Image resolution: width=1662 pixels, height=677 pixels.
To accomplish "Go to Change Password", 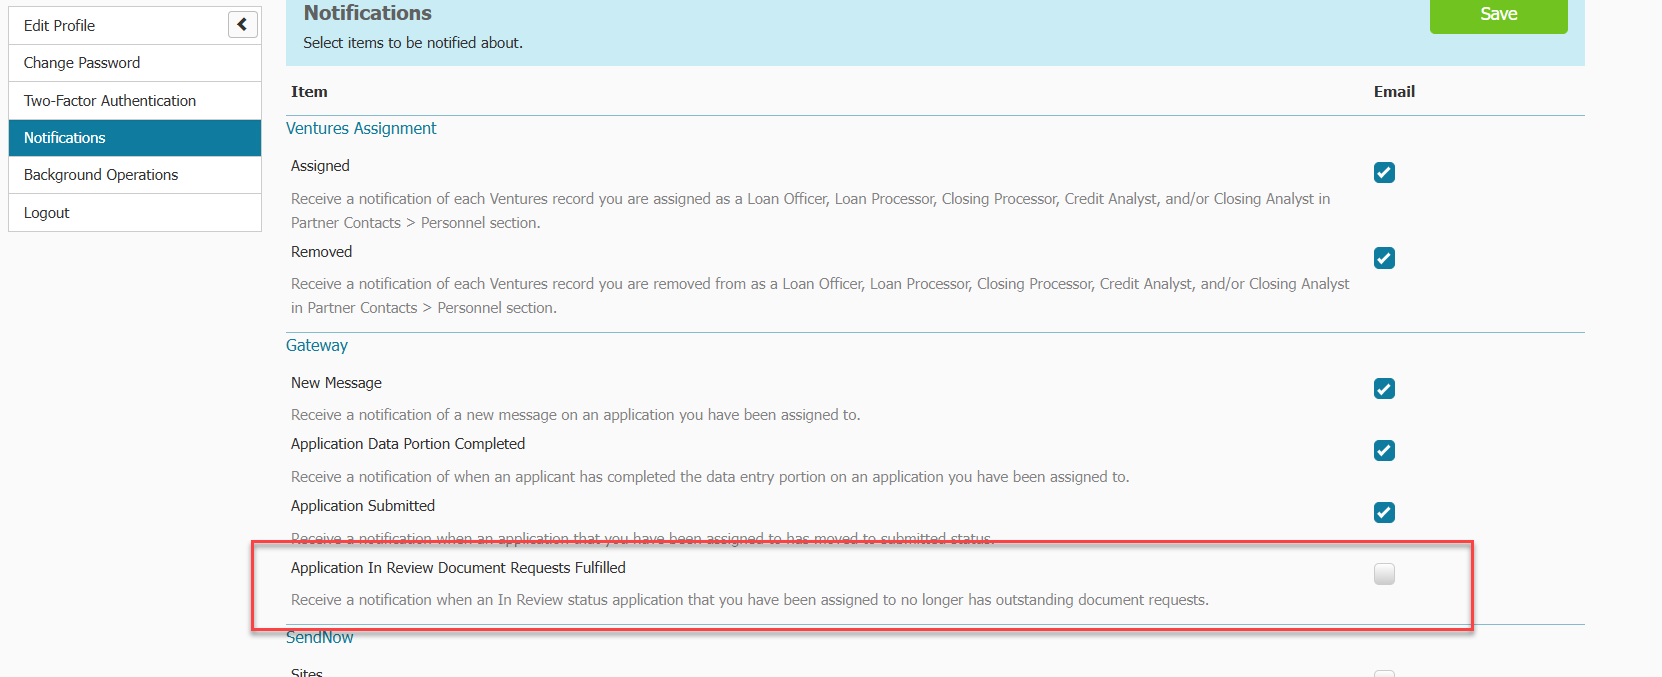I will click(82, 63).
